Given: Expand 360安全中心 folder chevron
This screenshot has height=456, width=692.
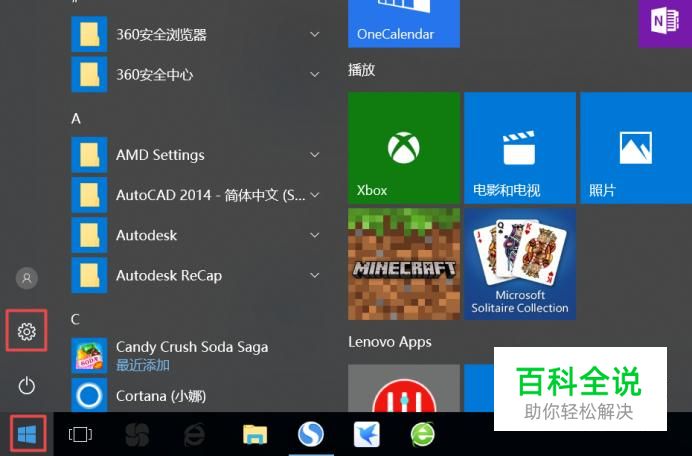Looking at the screenshot, I should click(315, 75).
